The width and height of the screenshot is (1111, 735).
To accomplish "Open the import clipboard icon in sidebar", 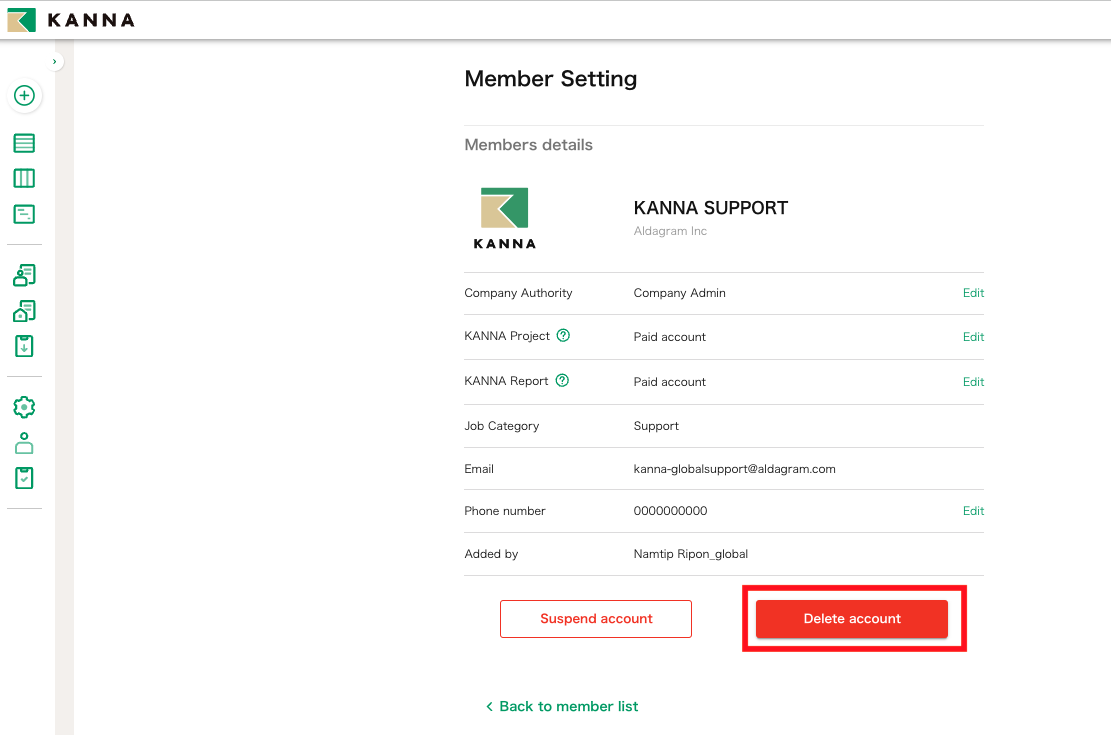I will 23,345.
